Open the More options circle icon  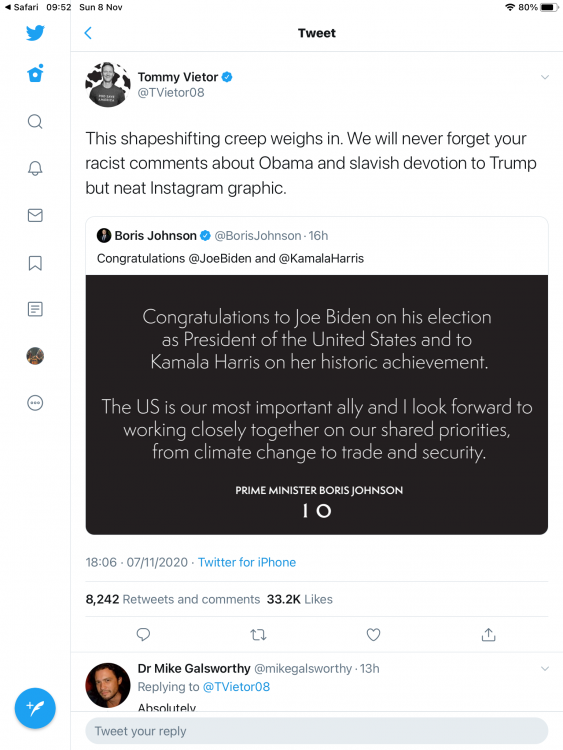[35, 403]
